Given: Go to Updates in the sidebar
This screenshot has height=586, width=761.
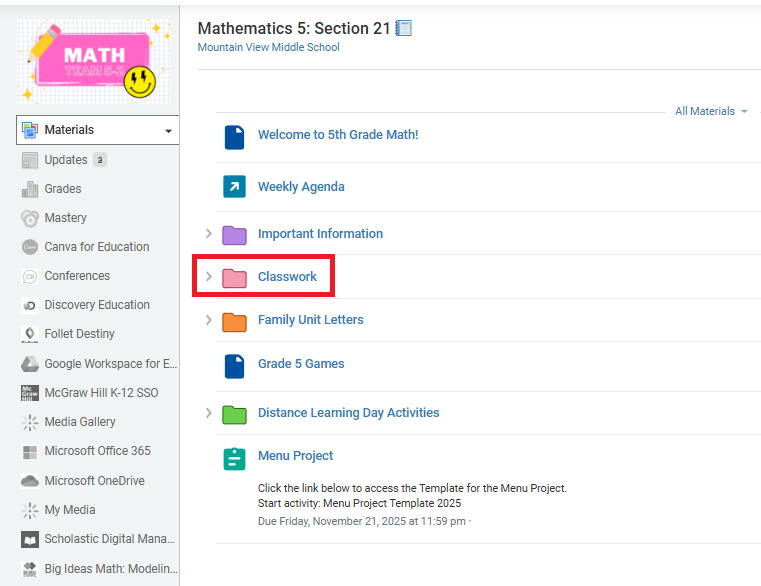Looking at the screenshot, I should point(66,160).
